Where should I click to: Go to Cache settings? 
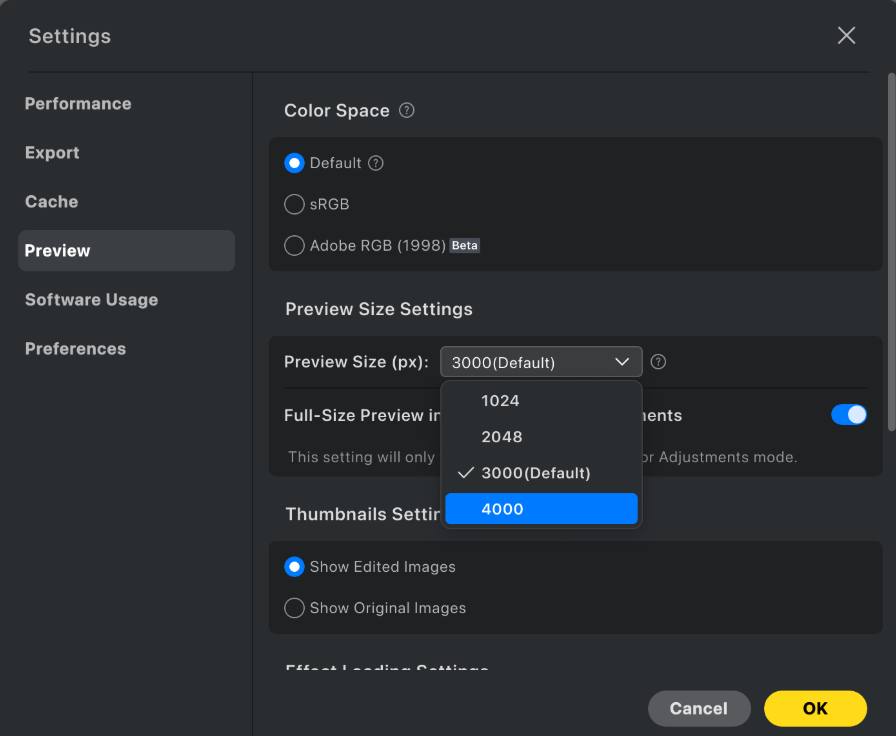[51, 201]
